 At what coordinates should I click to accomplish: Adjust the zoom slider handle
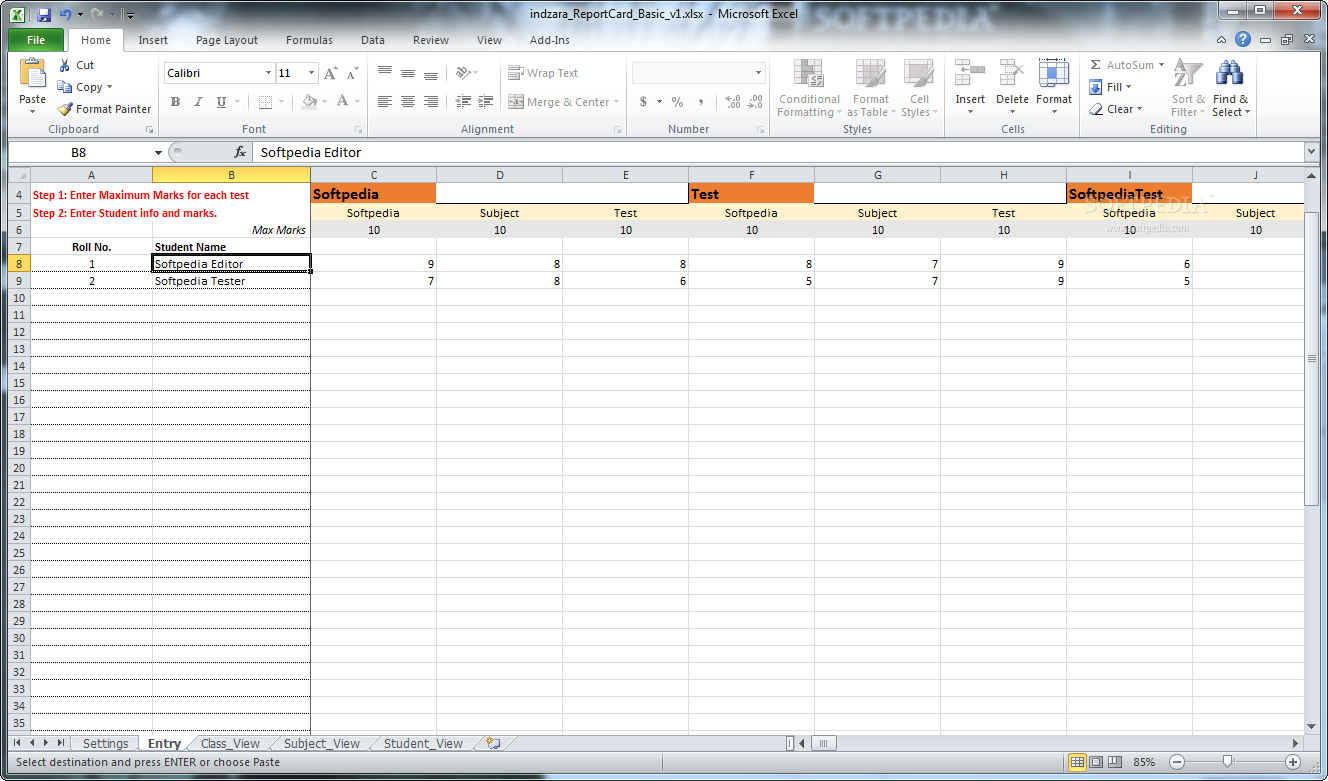(x=1227, y=762)
